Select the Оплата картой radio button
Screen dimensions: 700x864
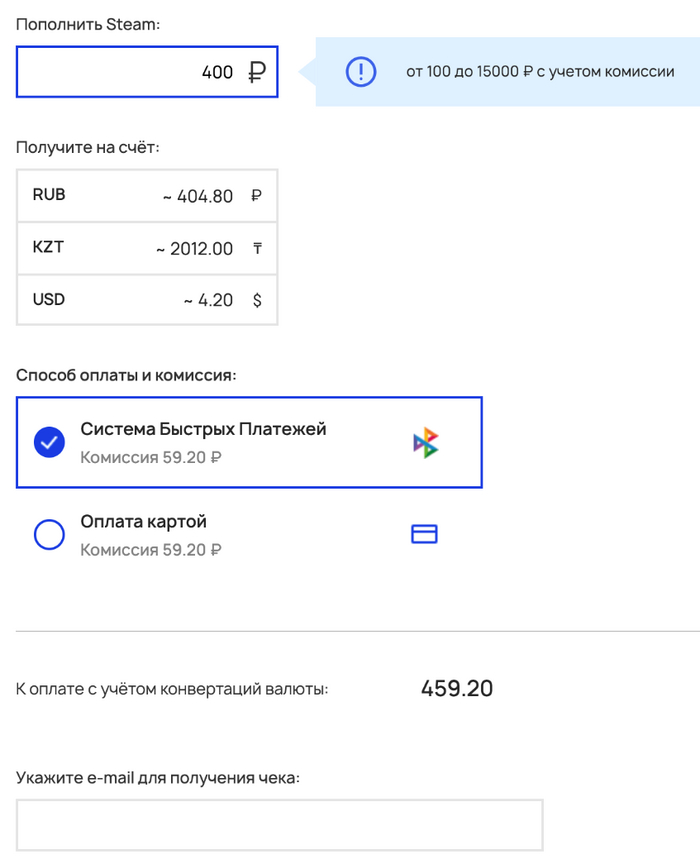(x=50, y=535)
